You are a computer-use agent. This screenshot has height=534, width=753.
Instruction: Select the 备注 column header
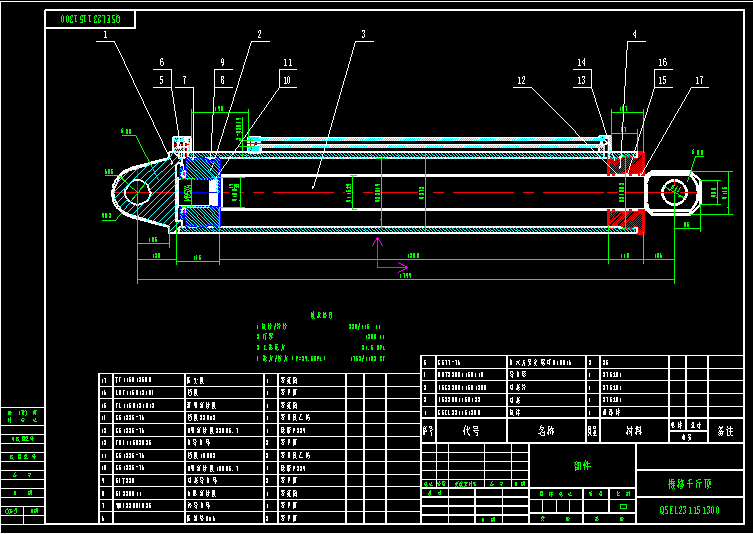(x=726, y=431)
